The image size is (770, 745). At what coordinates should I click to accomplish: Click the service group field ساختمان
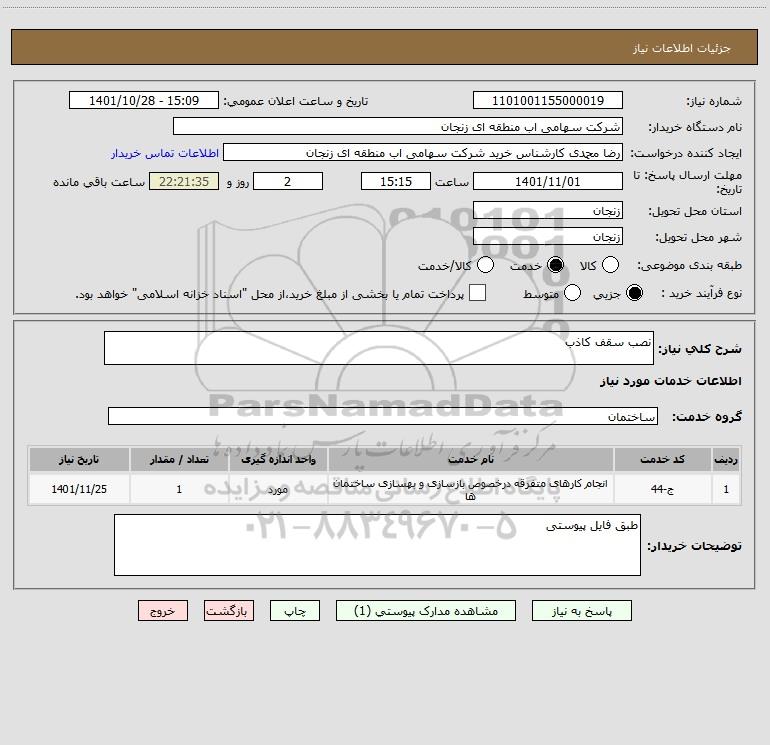click(x=383, y=416)
